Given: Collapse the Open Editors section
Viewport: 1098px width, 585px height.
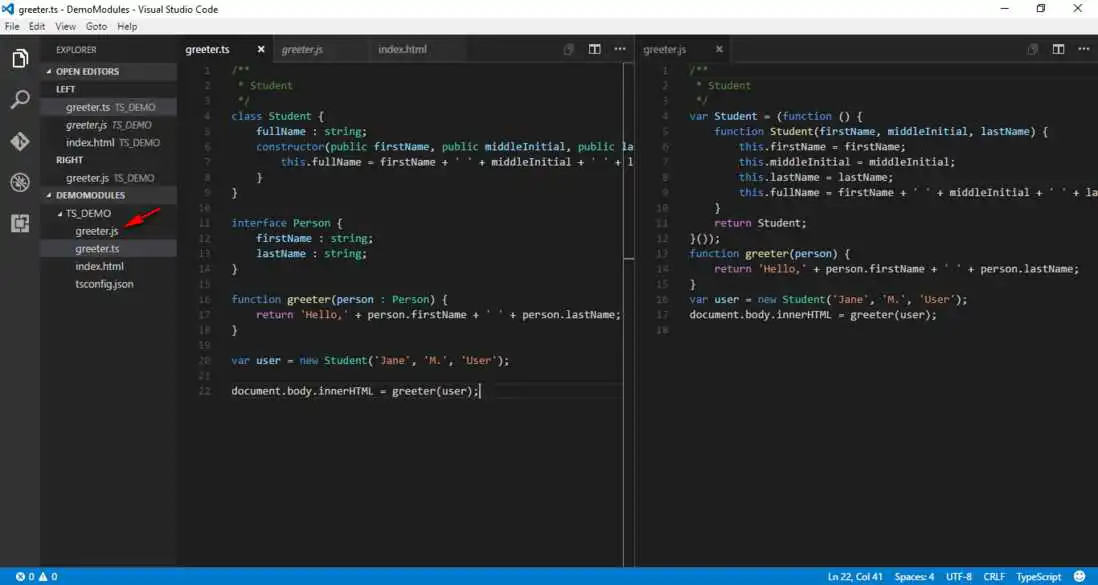Looking at the screenshot, I should click(x=86, y=72).
